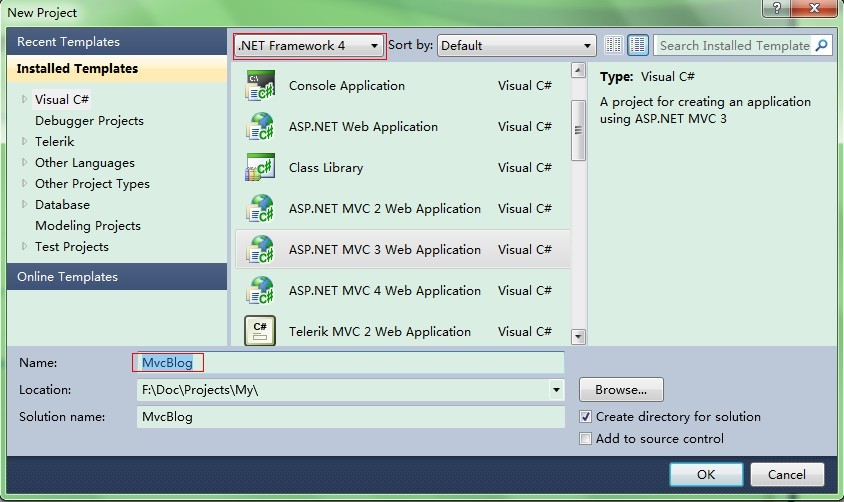Click the Telerik MVC 2 Web Application icon
Screen dimensions: 844x502
(261, 331)
